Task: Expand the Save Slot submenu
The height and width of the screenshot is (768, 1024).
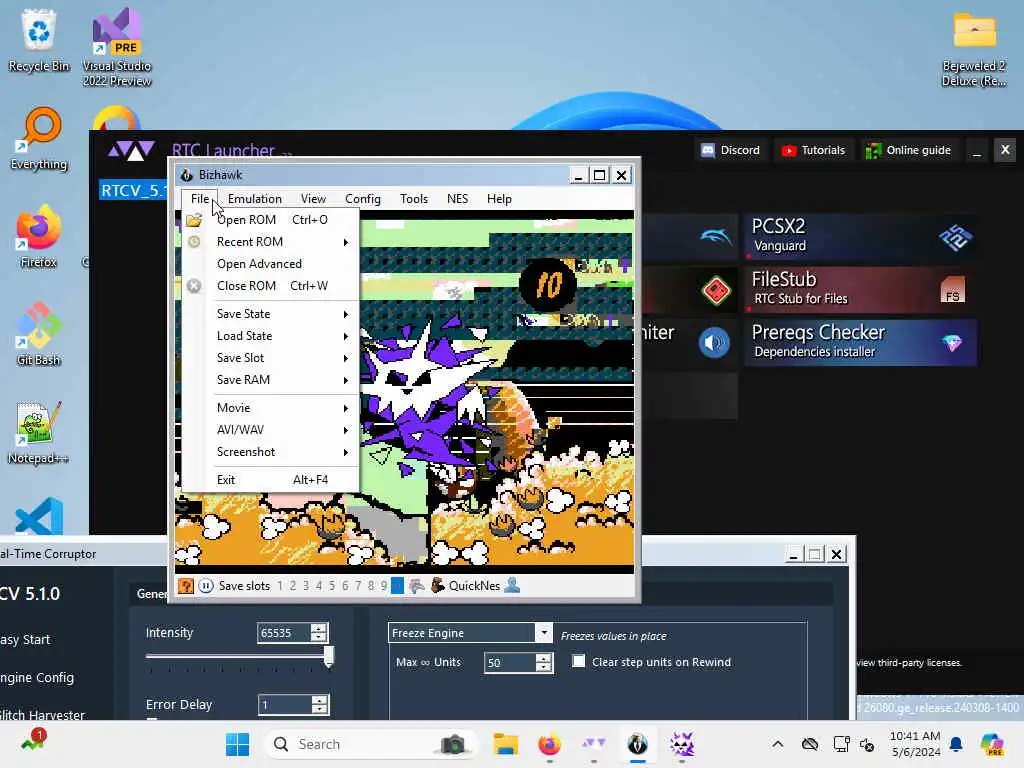Action: (x=270, y=358)
